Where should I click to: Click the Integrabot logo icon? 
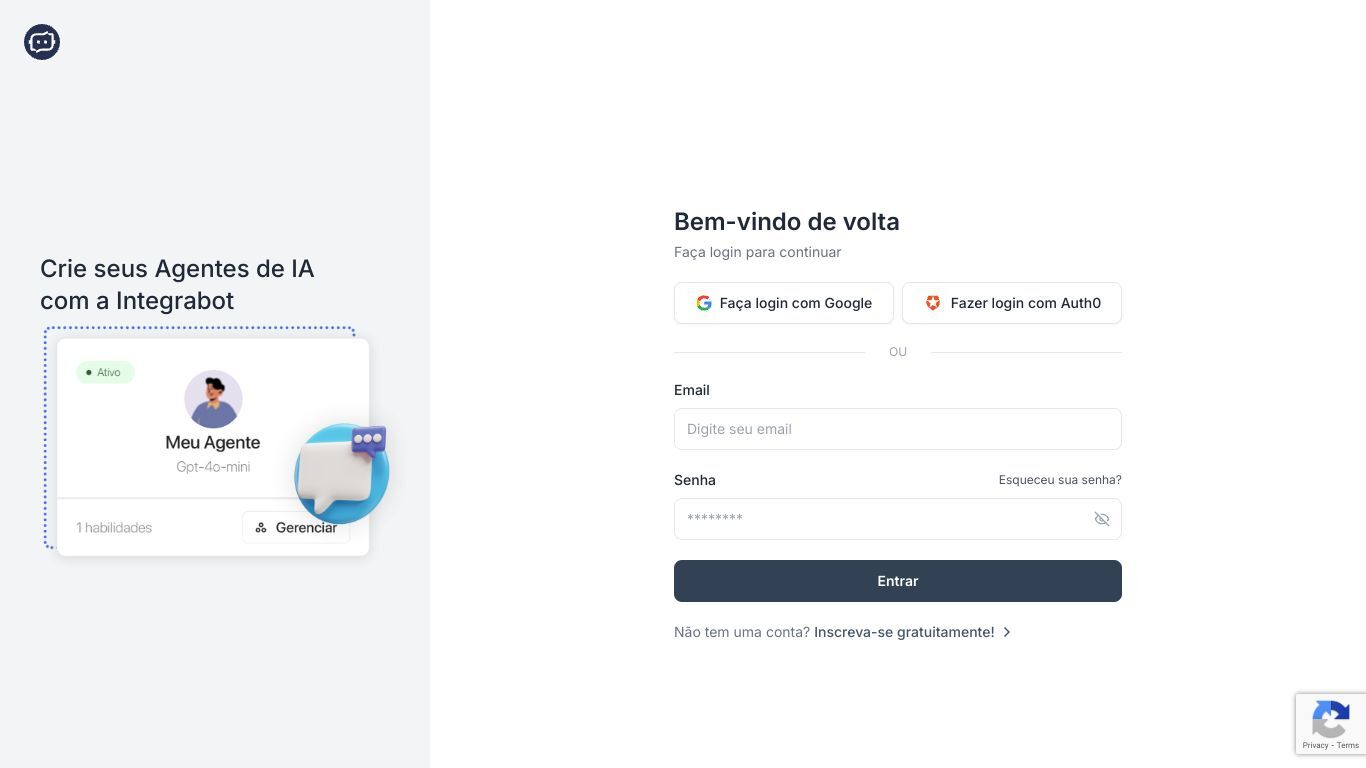click(42, 42)
